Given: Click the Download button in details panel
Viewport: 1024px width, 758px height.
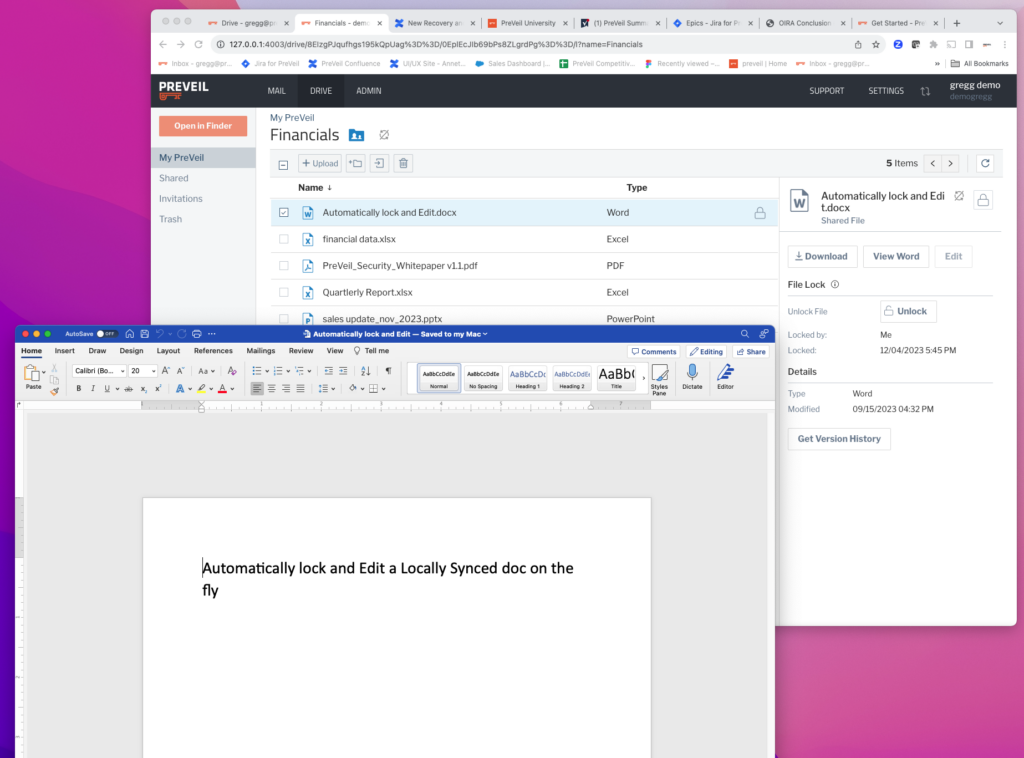Looking at the screenshot, I should pyautogui.click(x=822, y=256).
